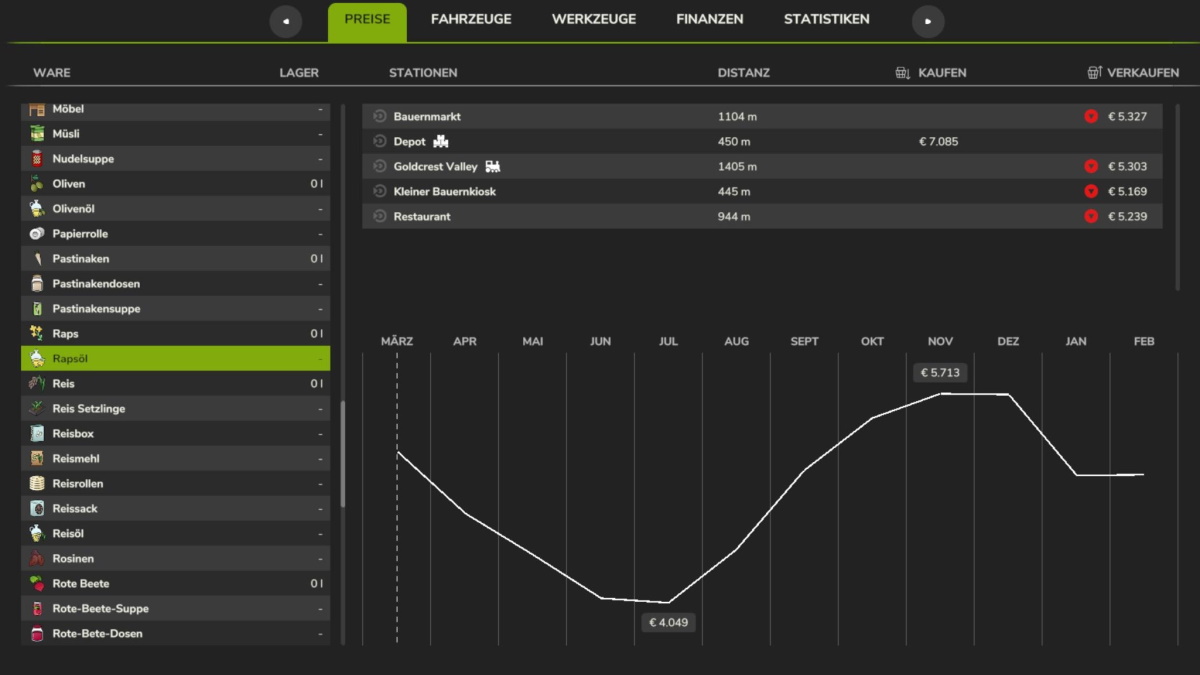Click the Depot pallet storage icon
The width and height of the screenshot is (1200, 675).
441,141
